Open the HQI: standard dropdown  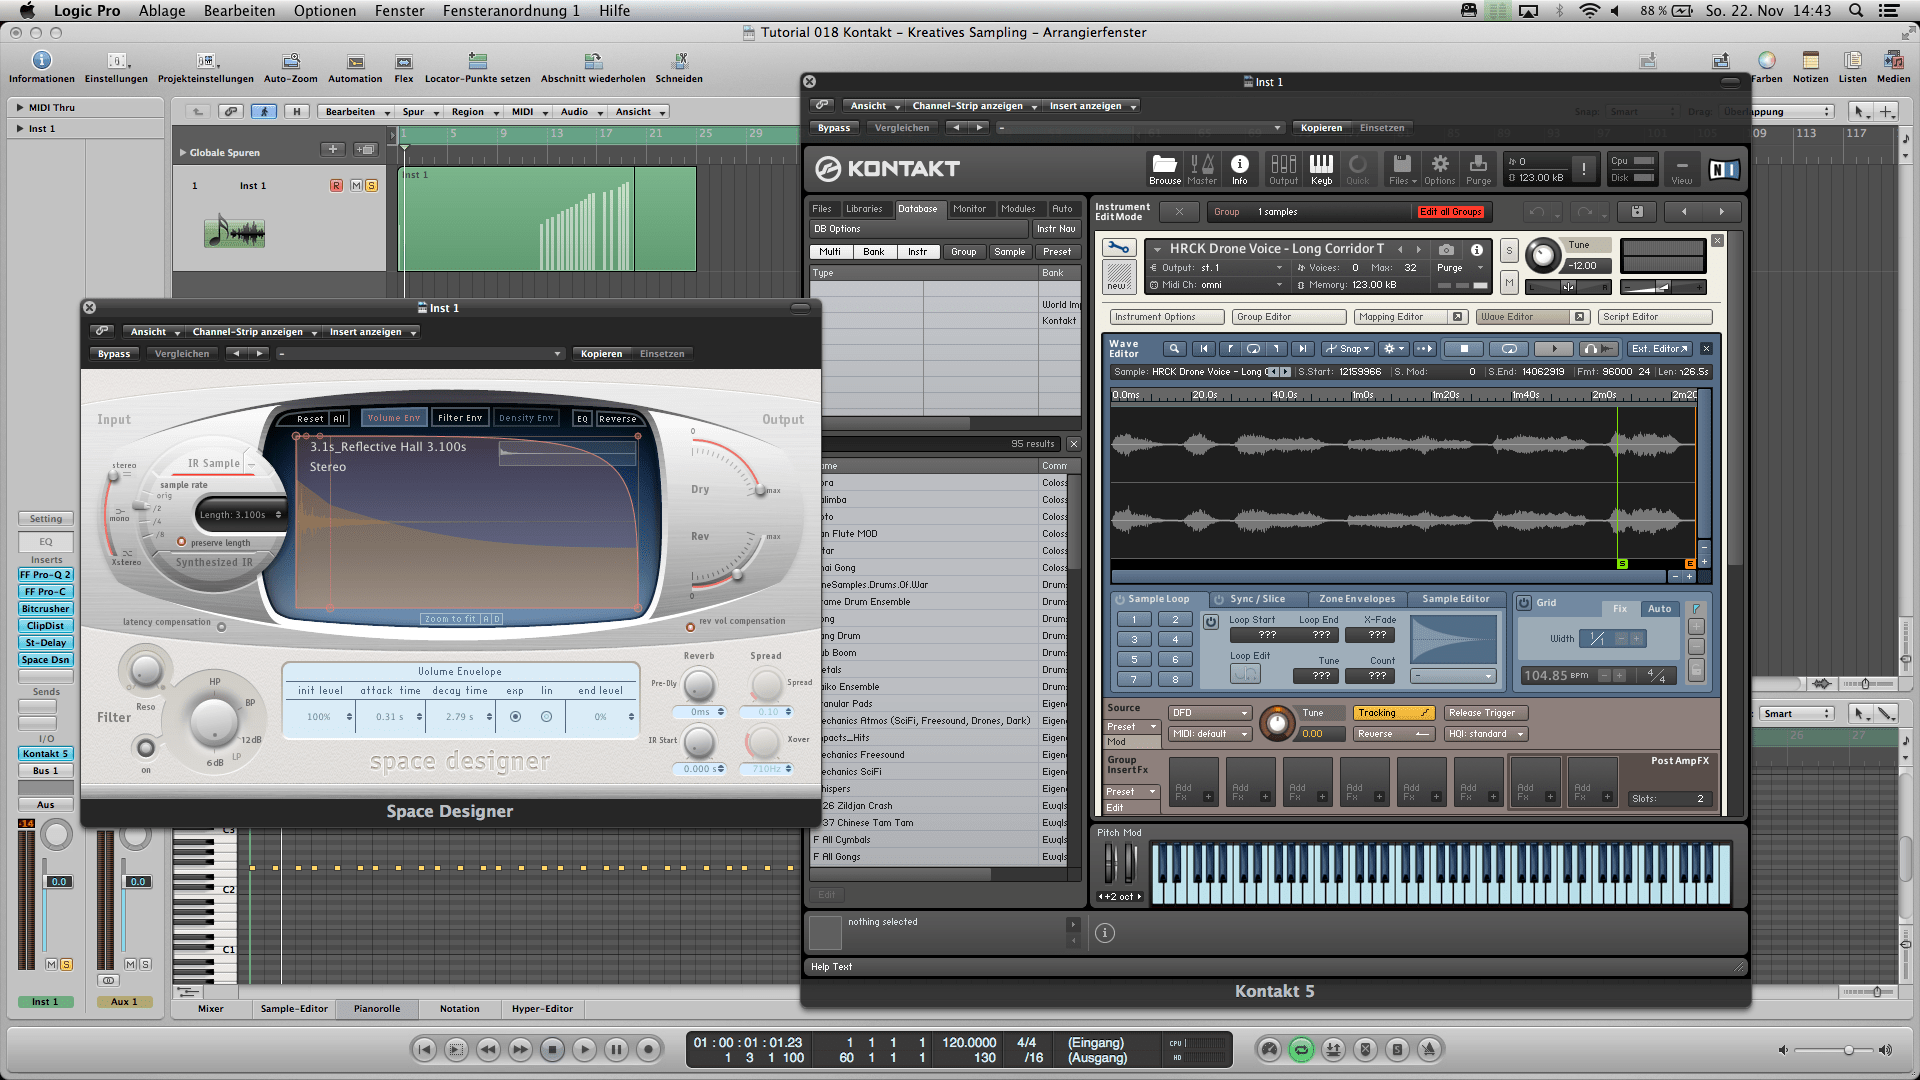[1486, 734]
